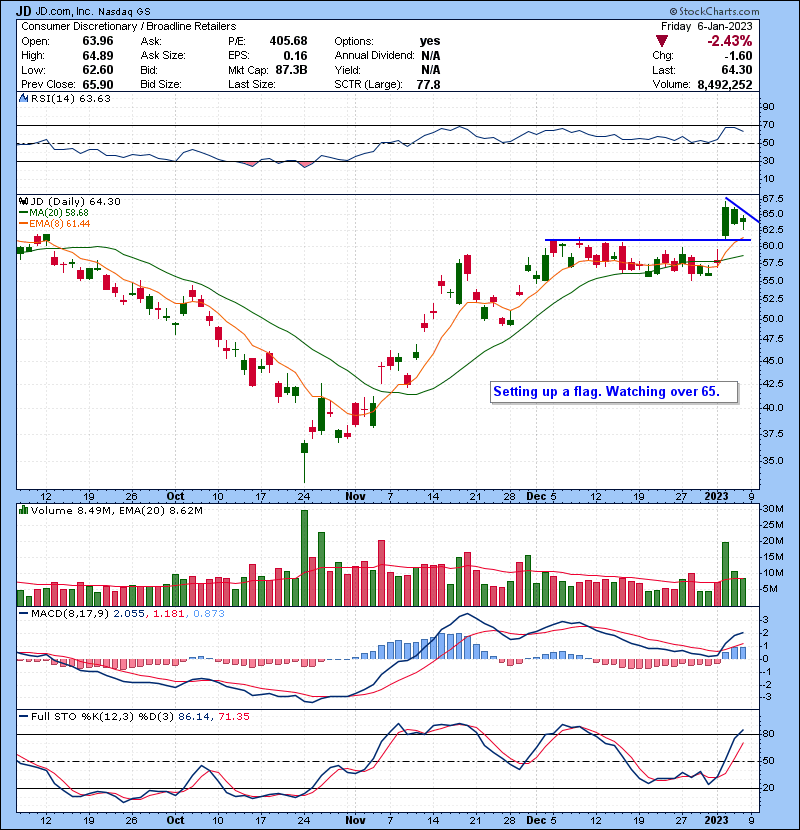Click the 'Ask Size:' label
The height and width of the screenshot is (830, 800).
click(163, 56)
